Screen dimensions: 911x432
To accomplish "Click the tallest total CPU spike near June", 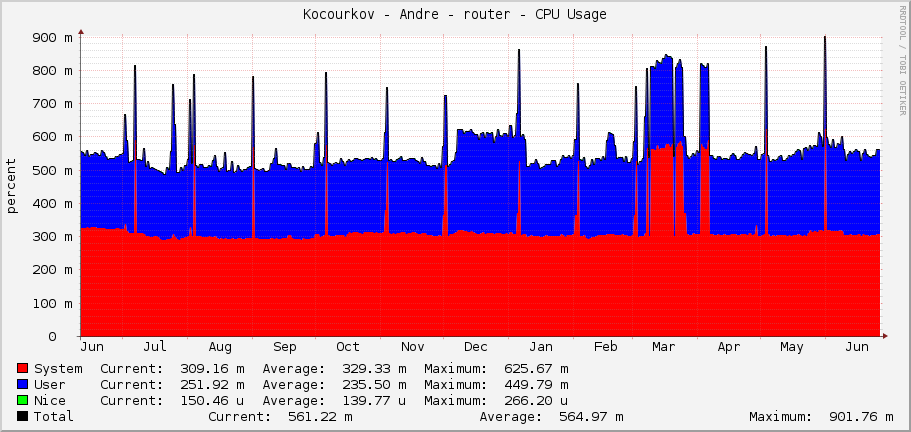I will click(x=825, y=87).
